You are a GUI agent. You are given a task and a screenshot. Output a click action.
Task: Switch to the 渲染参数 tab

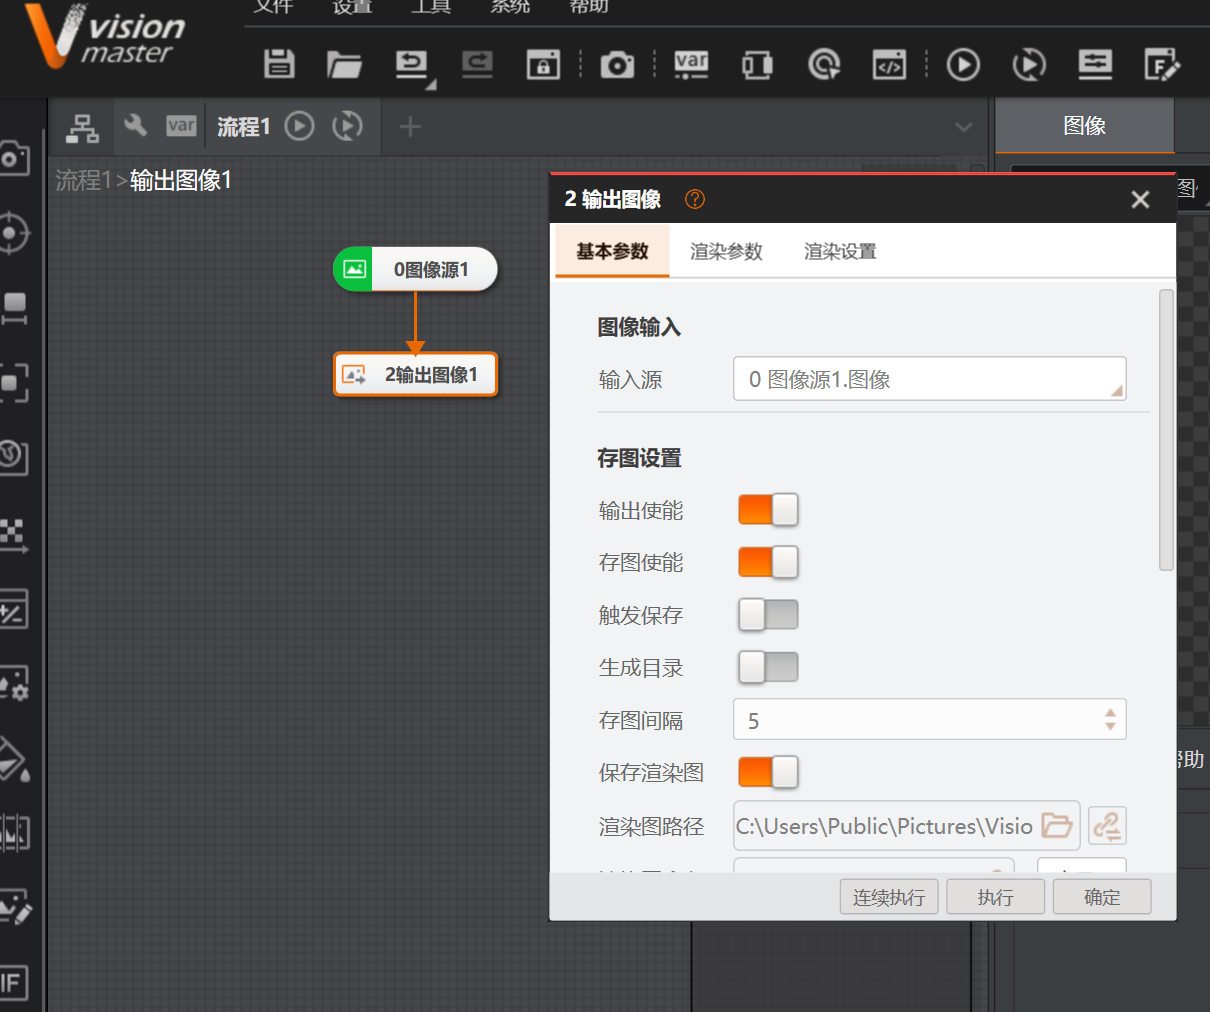[x=726, y=252]
